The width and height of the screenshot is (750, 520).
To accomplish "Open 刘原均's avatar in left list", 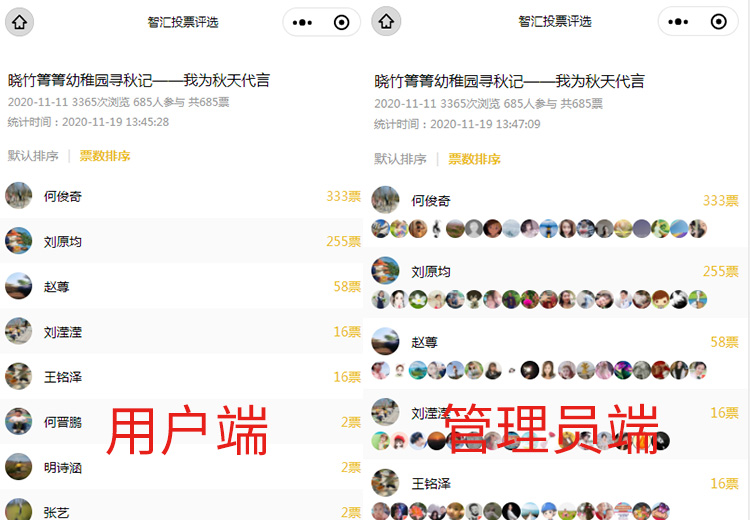I will 19,241.
